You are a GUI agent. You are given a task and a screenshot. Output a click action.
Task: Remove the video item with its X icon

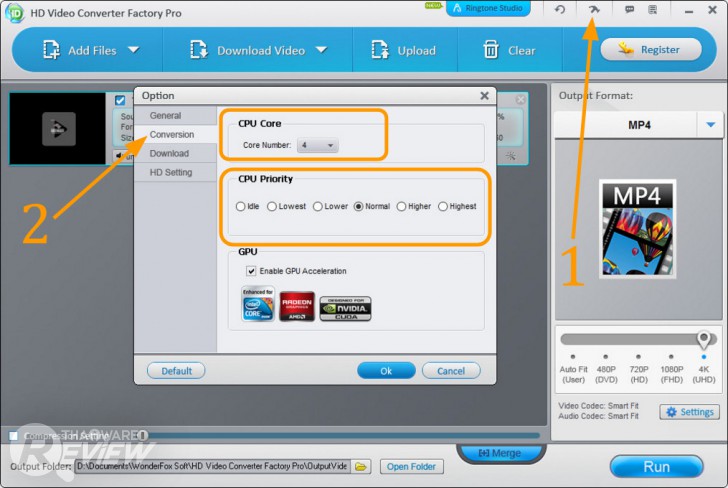[520, 99]
